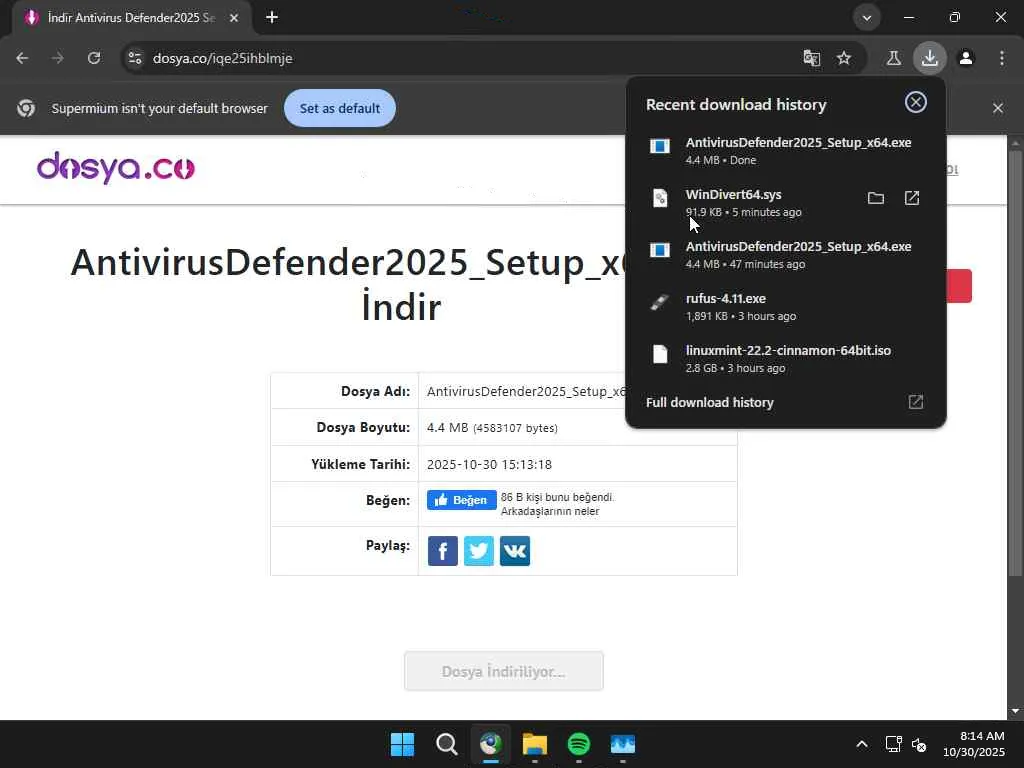
Task: Open rufus-4.11.exe download entry
Action: 786,306
